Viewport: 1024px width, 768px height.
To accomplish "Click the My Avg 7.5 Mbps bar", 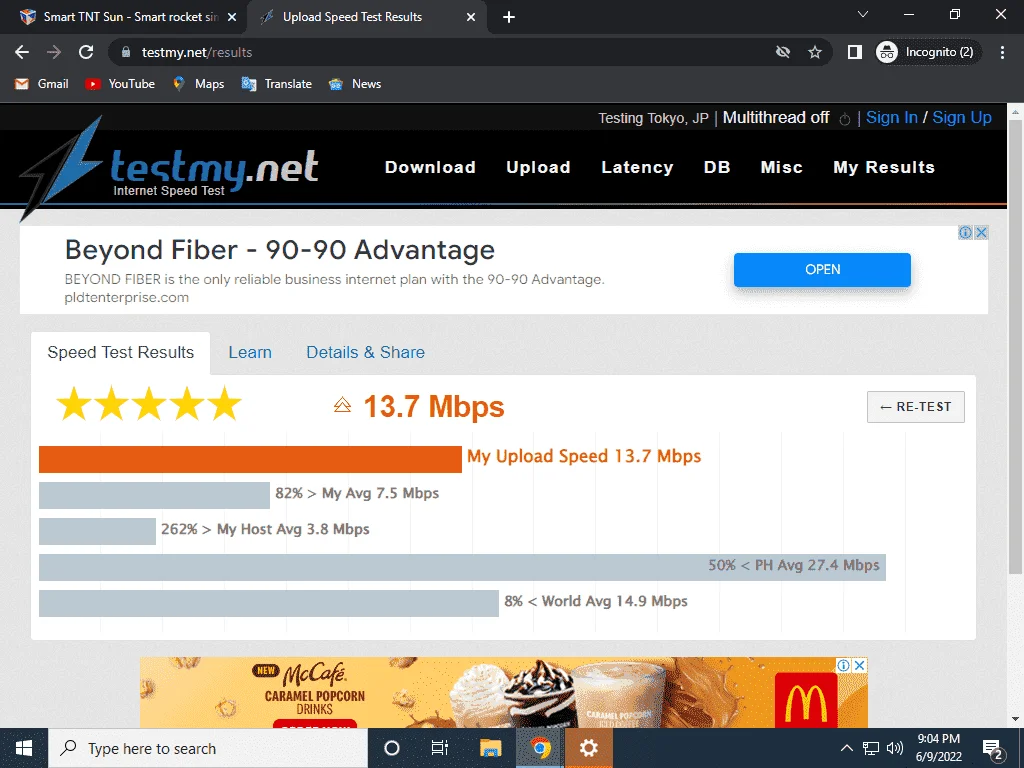I will tap(154, 495).
